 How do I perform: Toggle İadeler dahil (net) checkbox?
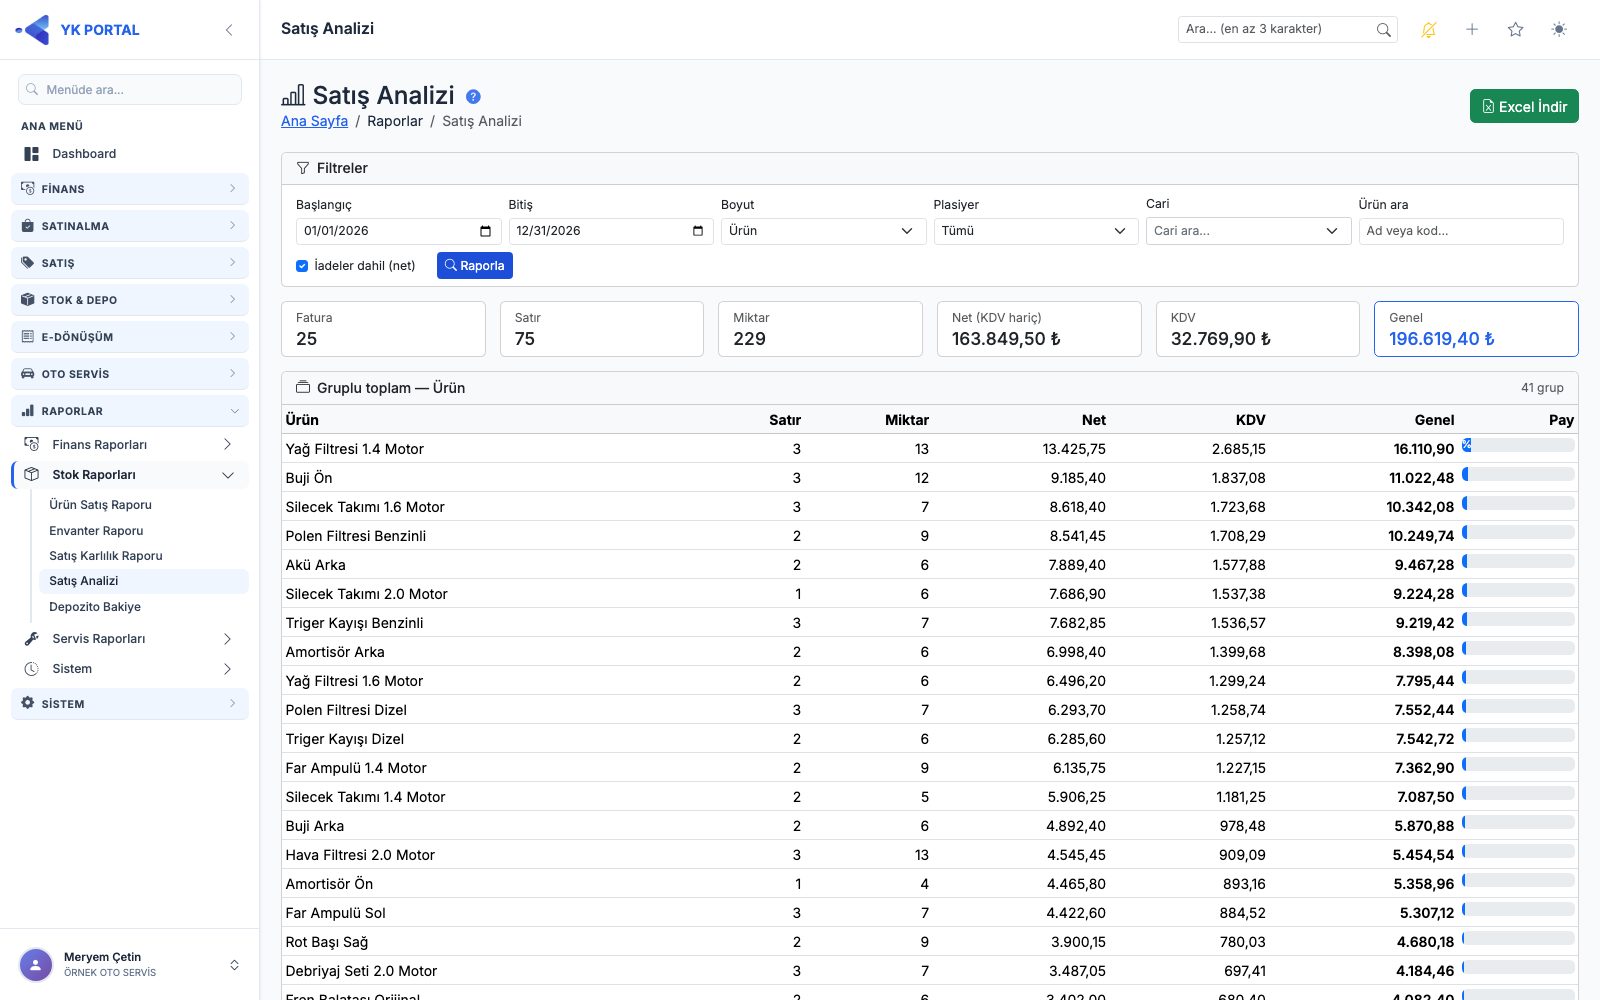pyautogui.click(x=302, y=266)
